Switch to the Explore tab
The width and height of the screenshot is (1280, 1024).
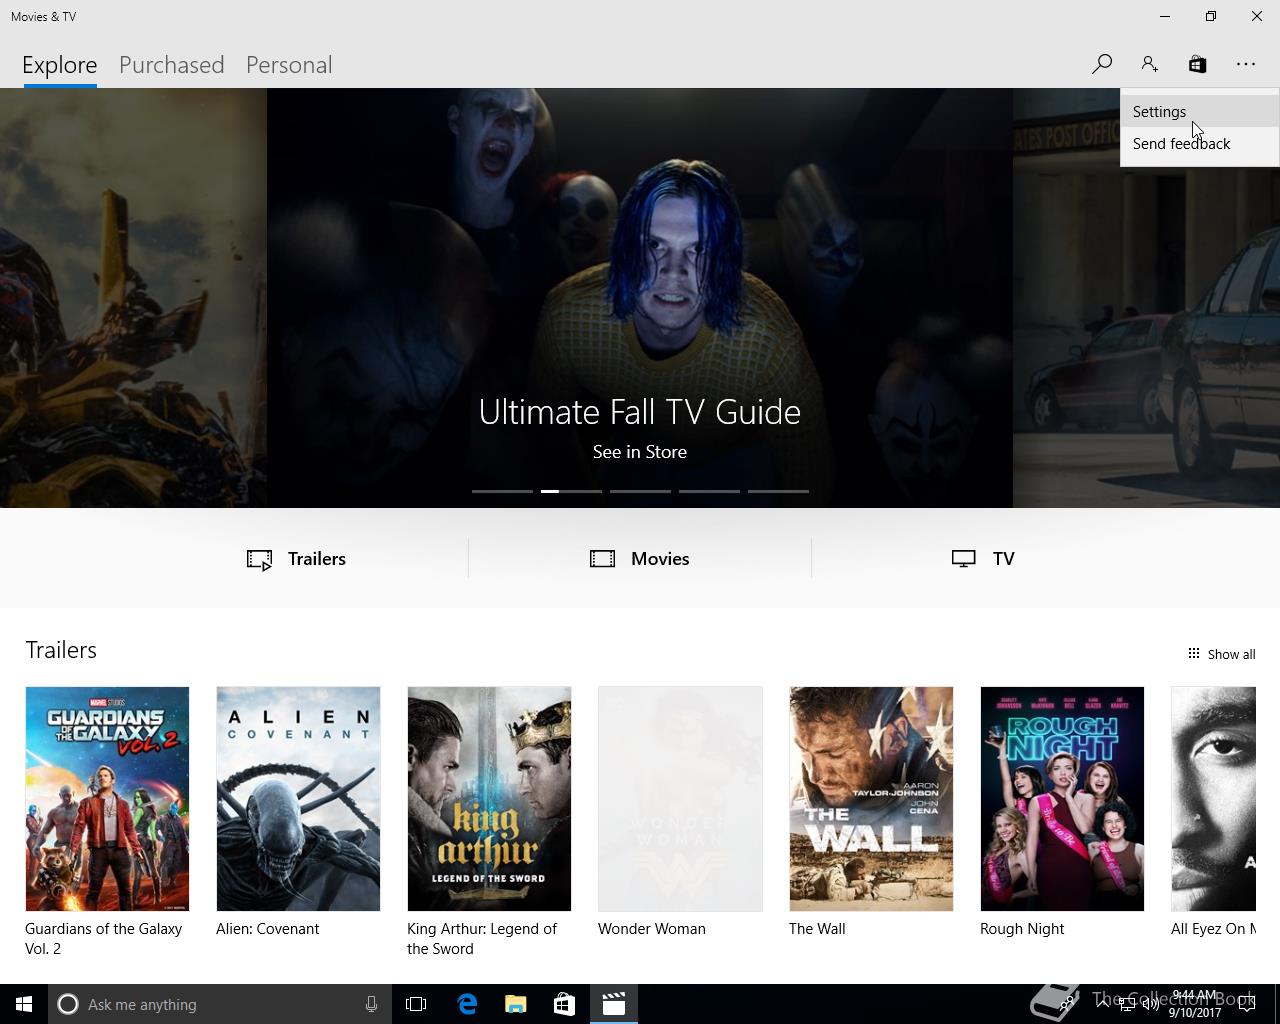point(60,65)
